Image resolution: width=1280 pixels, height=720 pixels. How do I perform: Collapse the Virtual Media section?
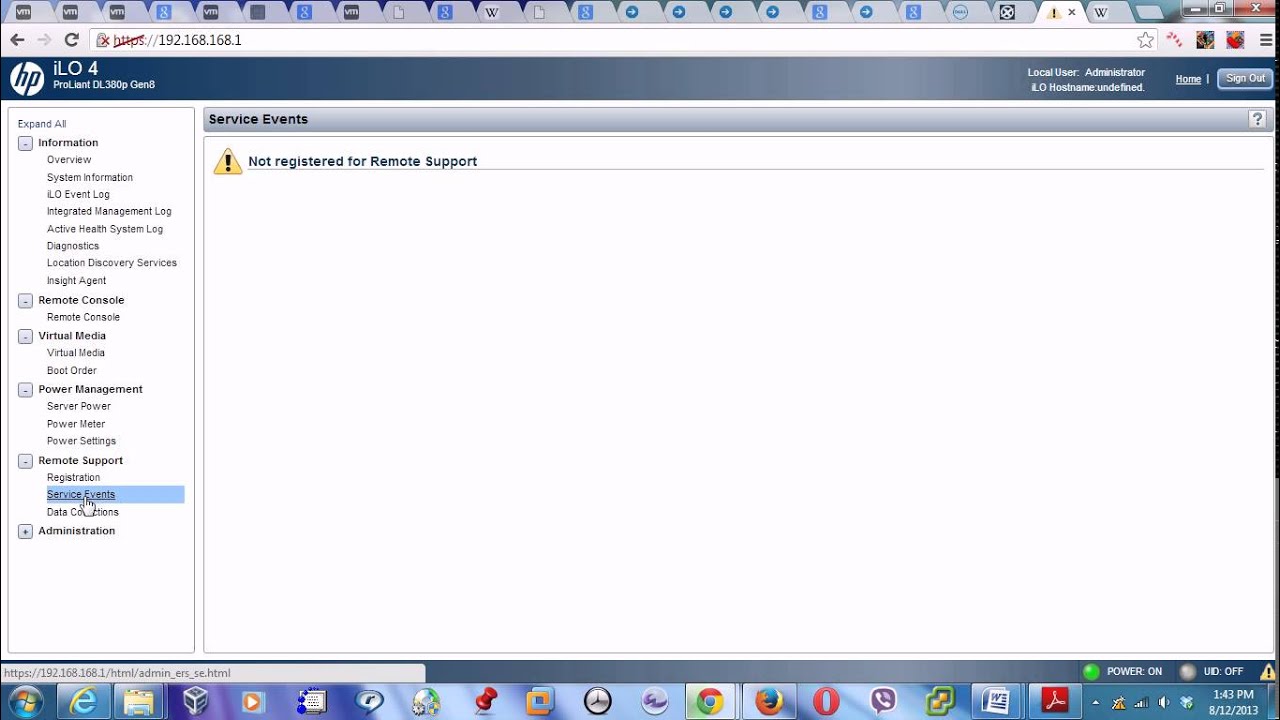coord(25,336)
